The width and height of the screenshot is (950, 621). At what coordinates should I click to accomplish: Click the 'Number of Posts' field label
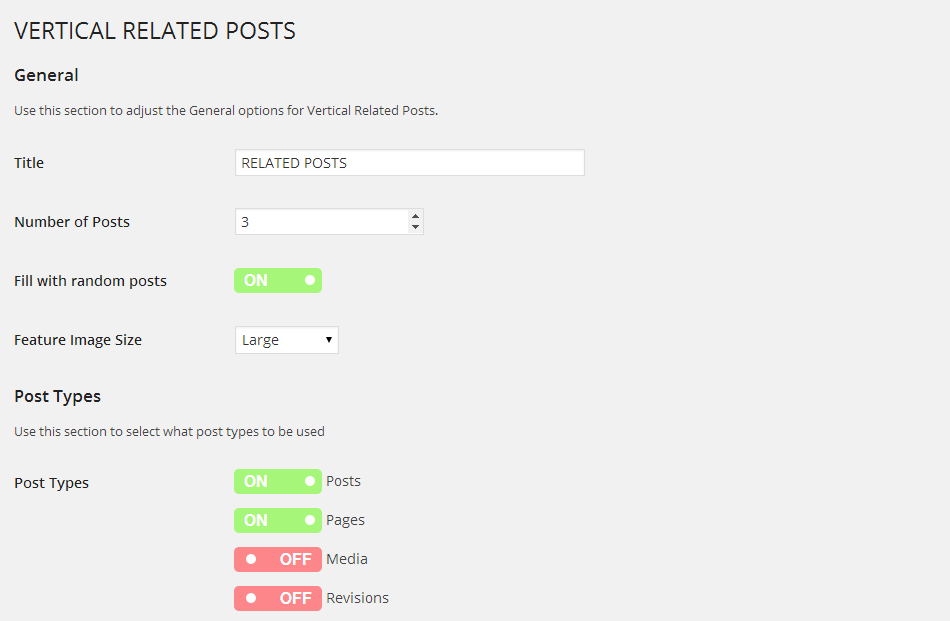click(72, 222)
